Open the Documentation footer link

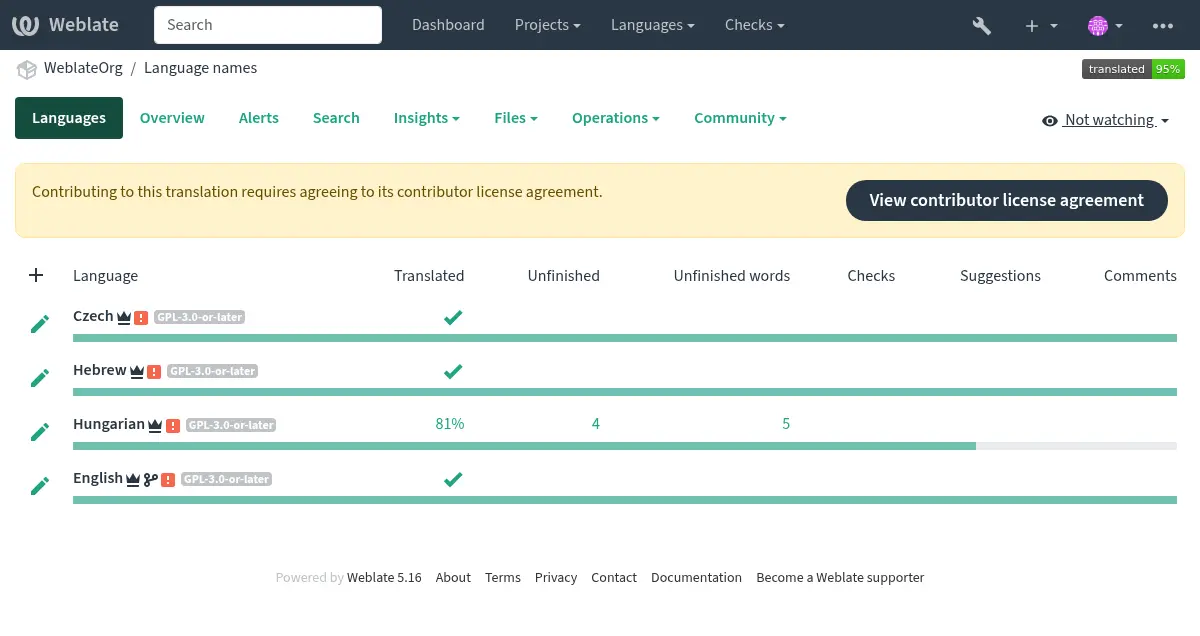coord(696,577)
